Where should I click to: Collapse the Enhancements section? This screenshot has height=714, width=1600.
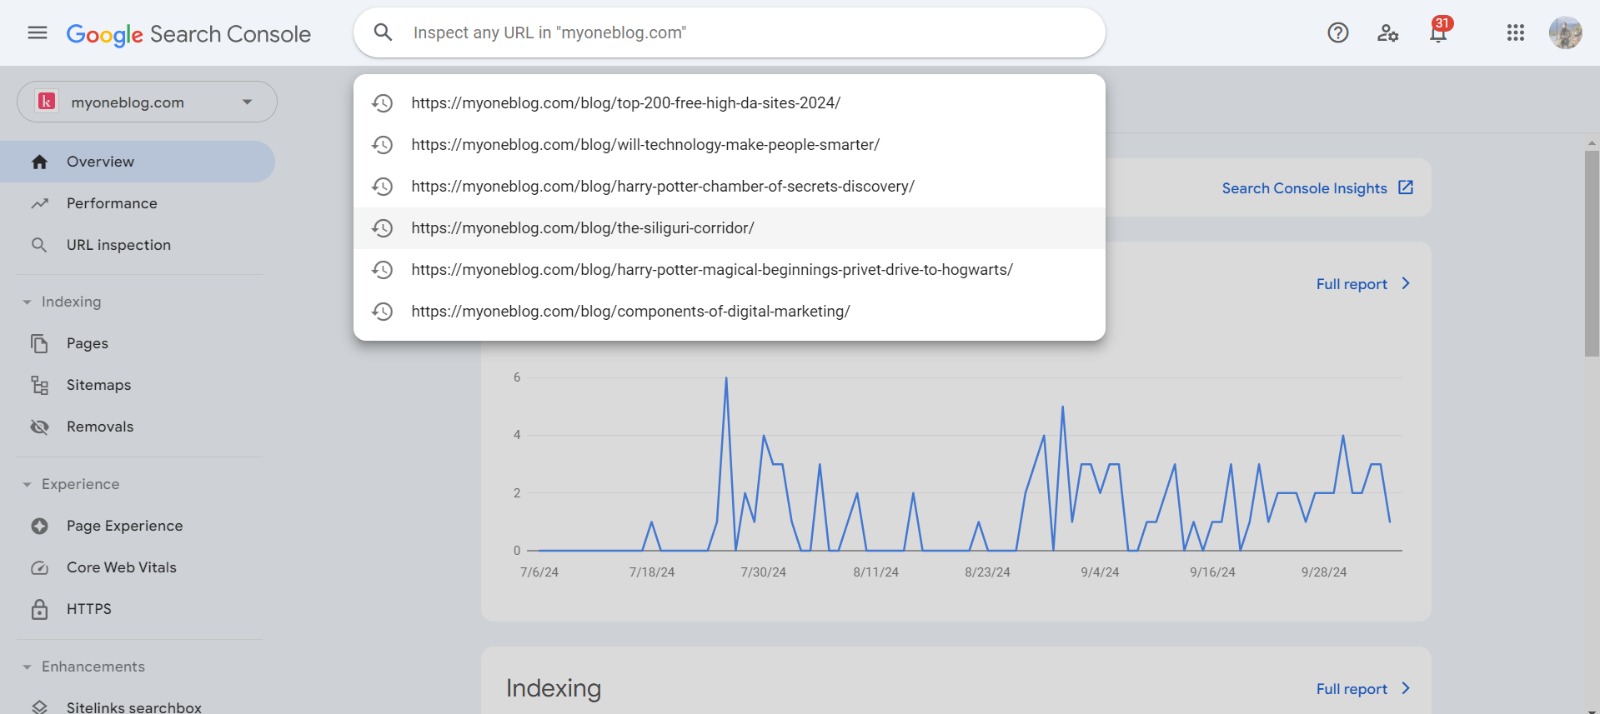click(27, 667)
